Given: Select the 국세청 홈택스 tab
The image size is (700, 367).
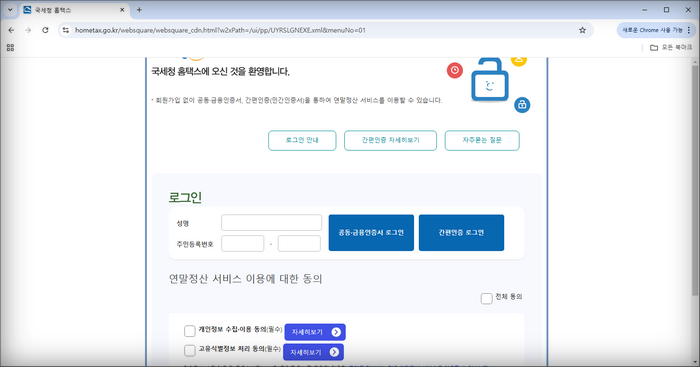Looking at the screenshot, I should coord(74,10).
